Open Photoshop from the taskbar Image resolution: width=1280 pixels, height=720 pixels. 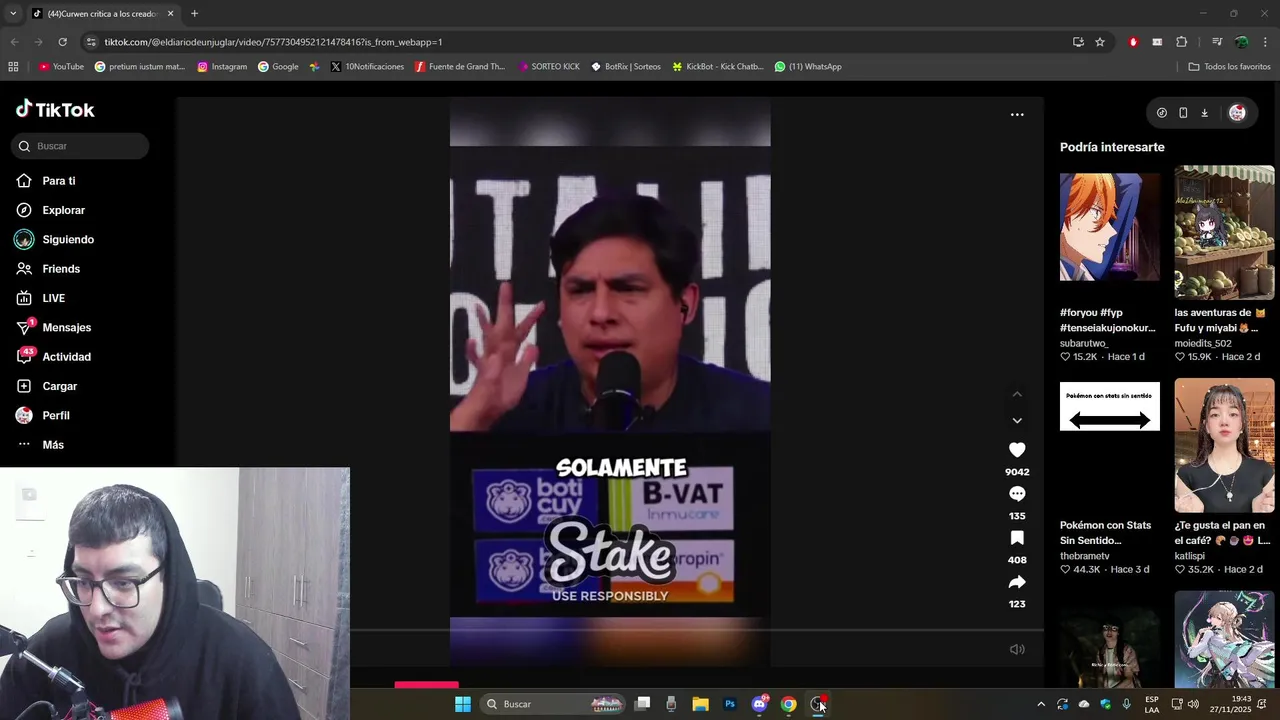[x=730, y=704]
